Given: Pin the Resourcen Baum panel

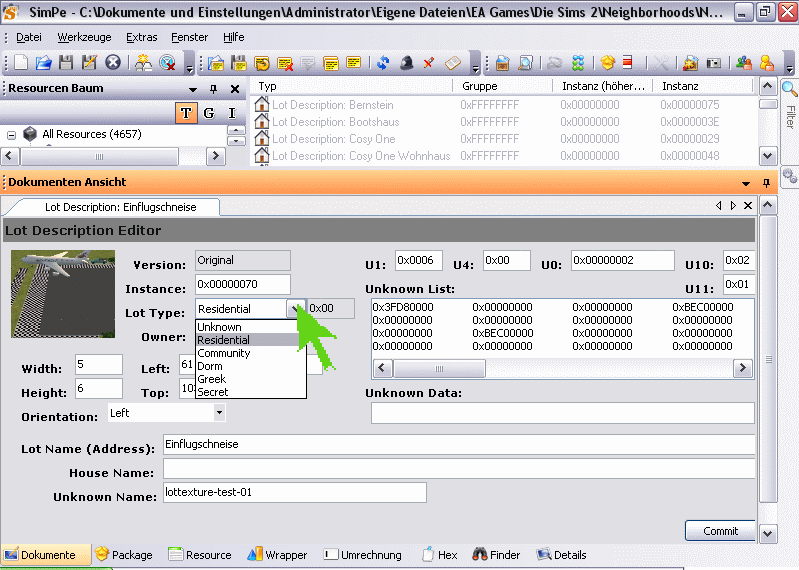Looking at the screenshot, I should pyautogui.click(x=213, y=89).
